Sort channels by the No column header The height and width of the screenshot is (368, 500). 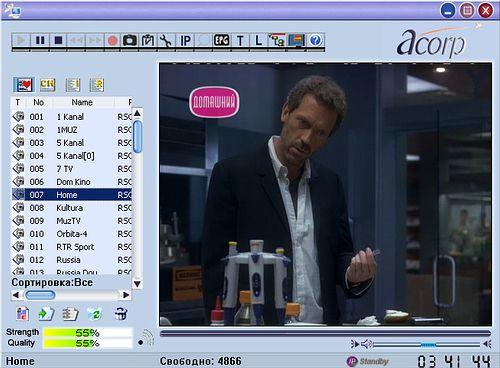(x=38, y=102)
